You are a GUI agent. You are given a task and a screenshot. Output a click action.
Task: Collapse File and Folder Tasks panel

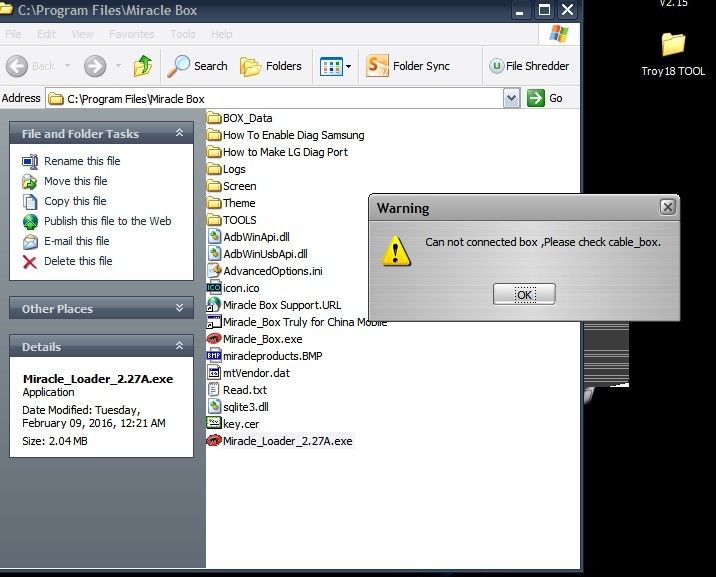pyautogui.click(x=179, y=133)
